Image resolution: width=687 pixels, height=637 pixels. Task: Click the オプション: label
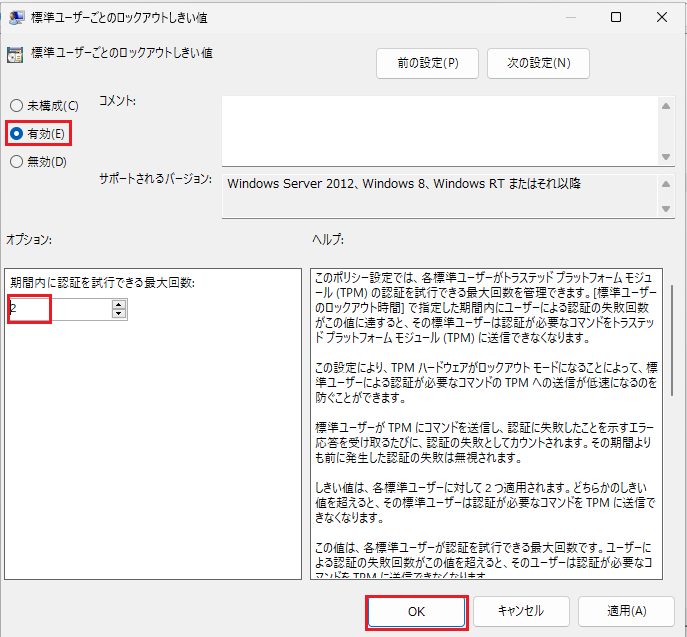pyautogui.click(x=29, y=240)
